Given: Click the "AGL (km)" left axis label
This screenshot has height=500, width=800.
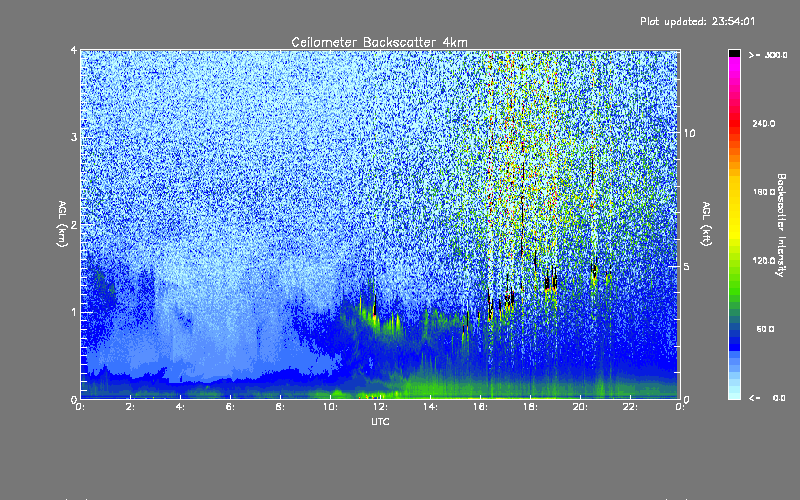Looking at the screenshot, I should pos(62,224).
